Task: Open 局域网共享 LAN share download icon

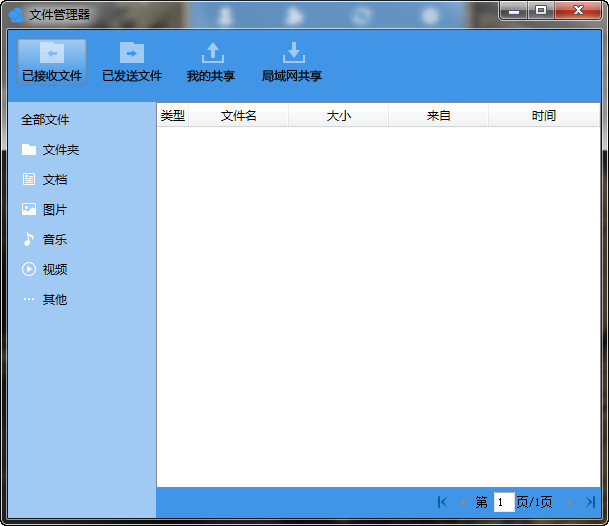Action: [293, 53]
